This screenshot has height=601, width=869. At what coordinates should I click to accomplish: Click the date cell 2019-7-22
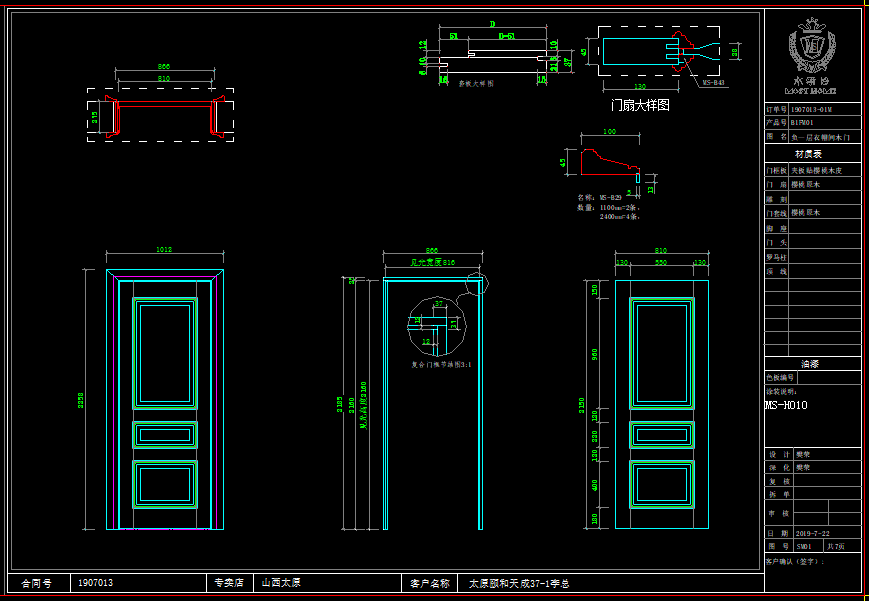point(811,534)
